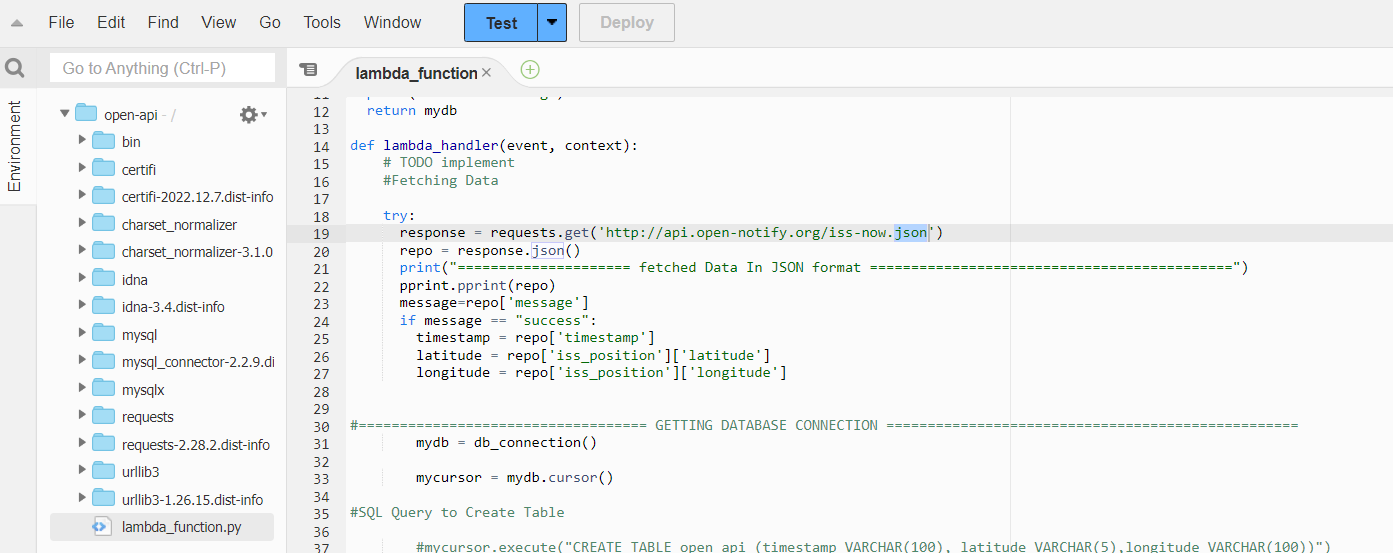The height and width of the screenshot is (553, 1393).
Task: Click the '#SQL Query to Create Table' comment
Action: [x=457, y=512]
